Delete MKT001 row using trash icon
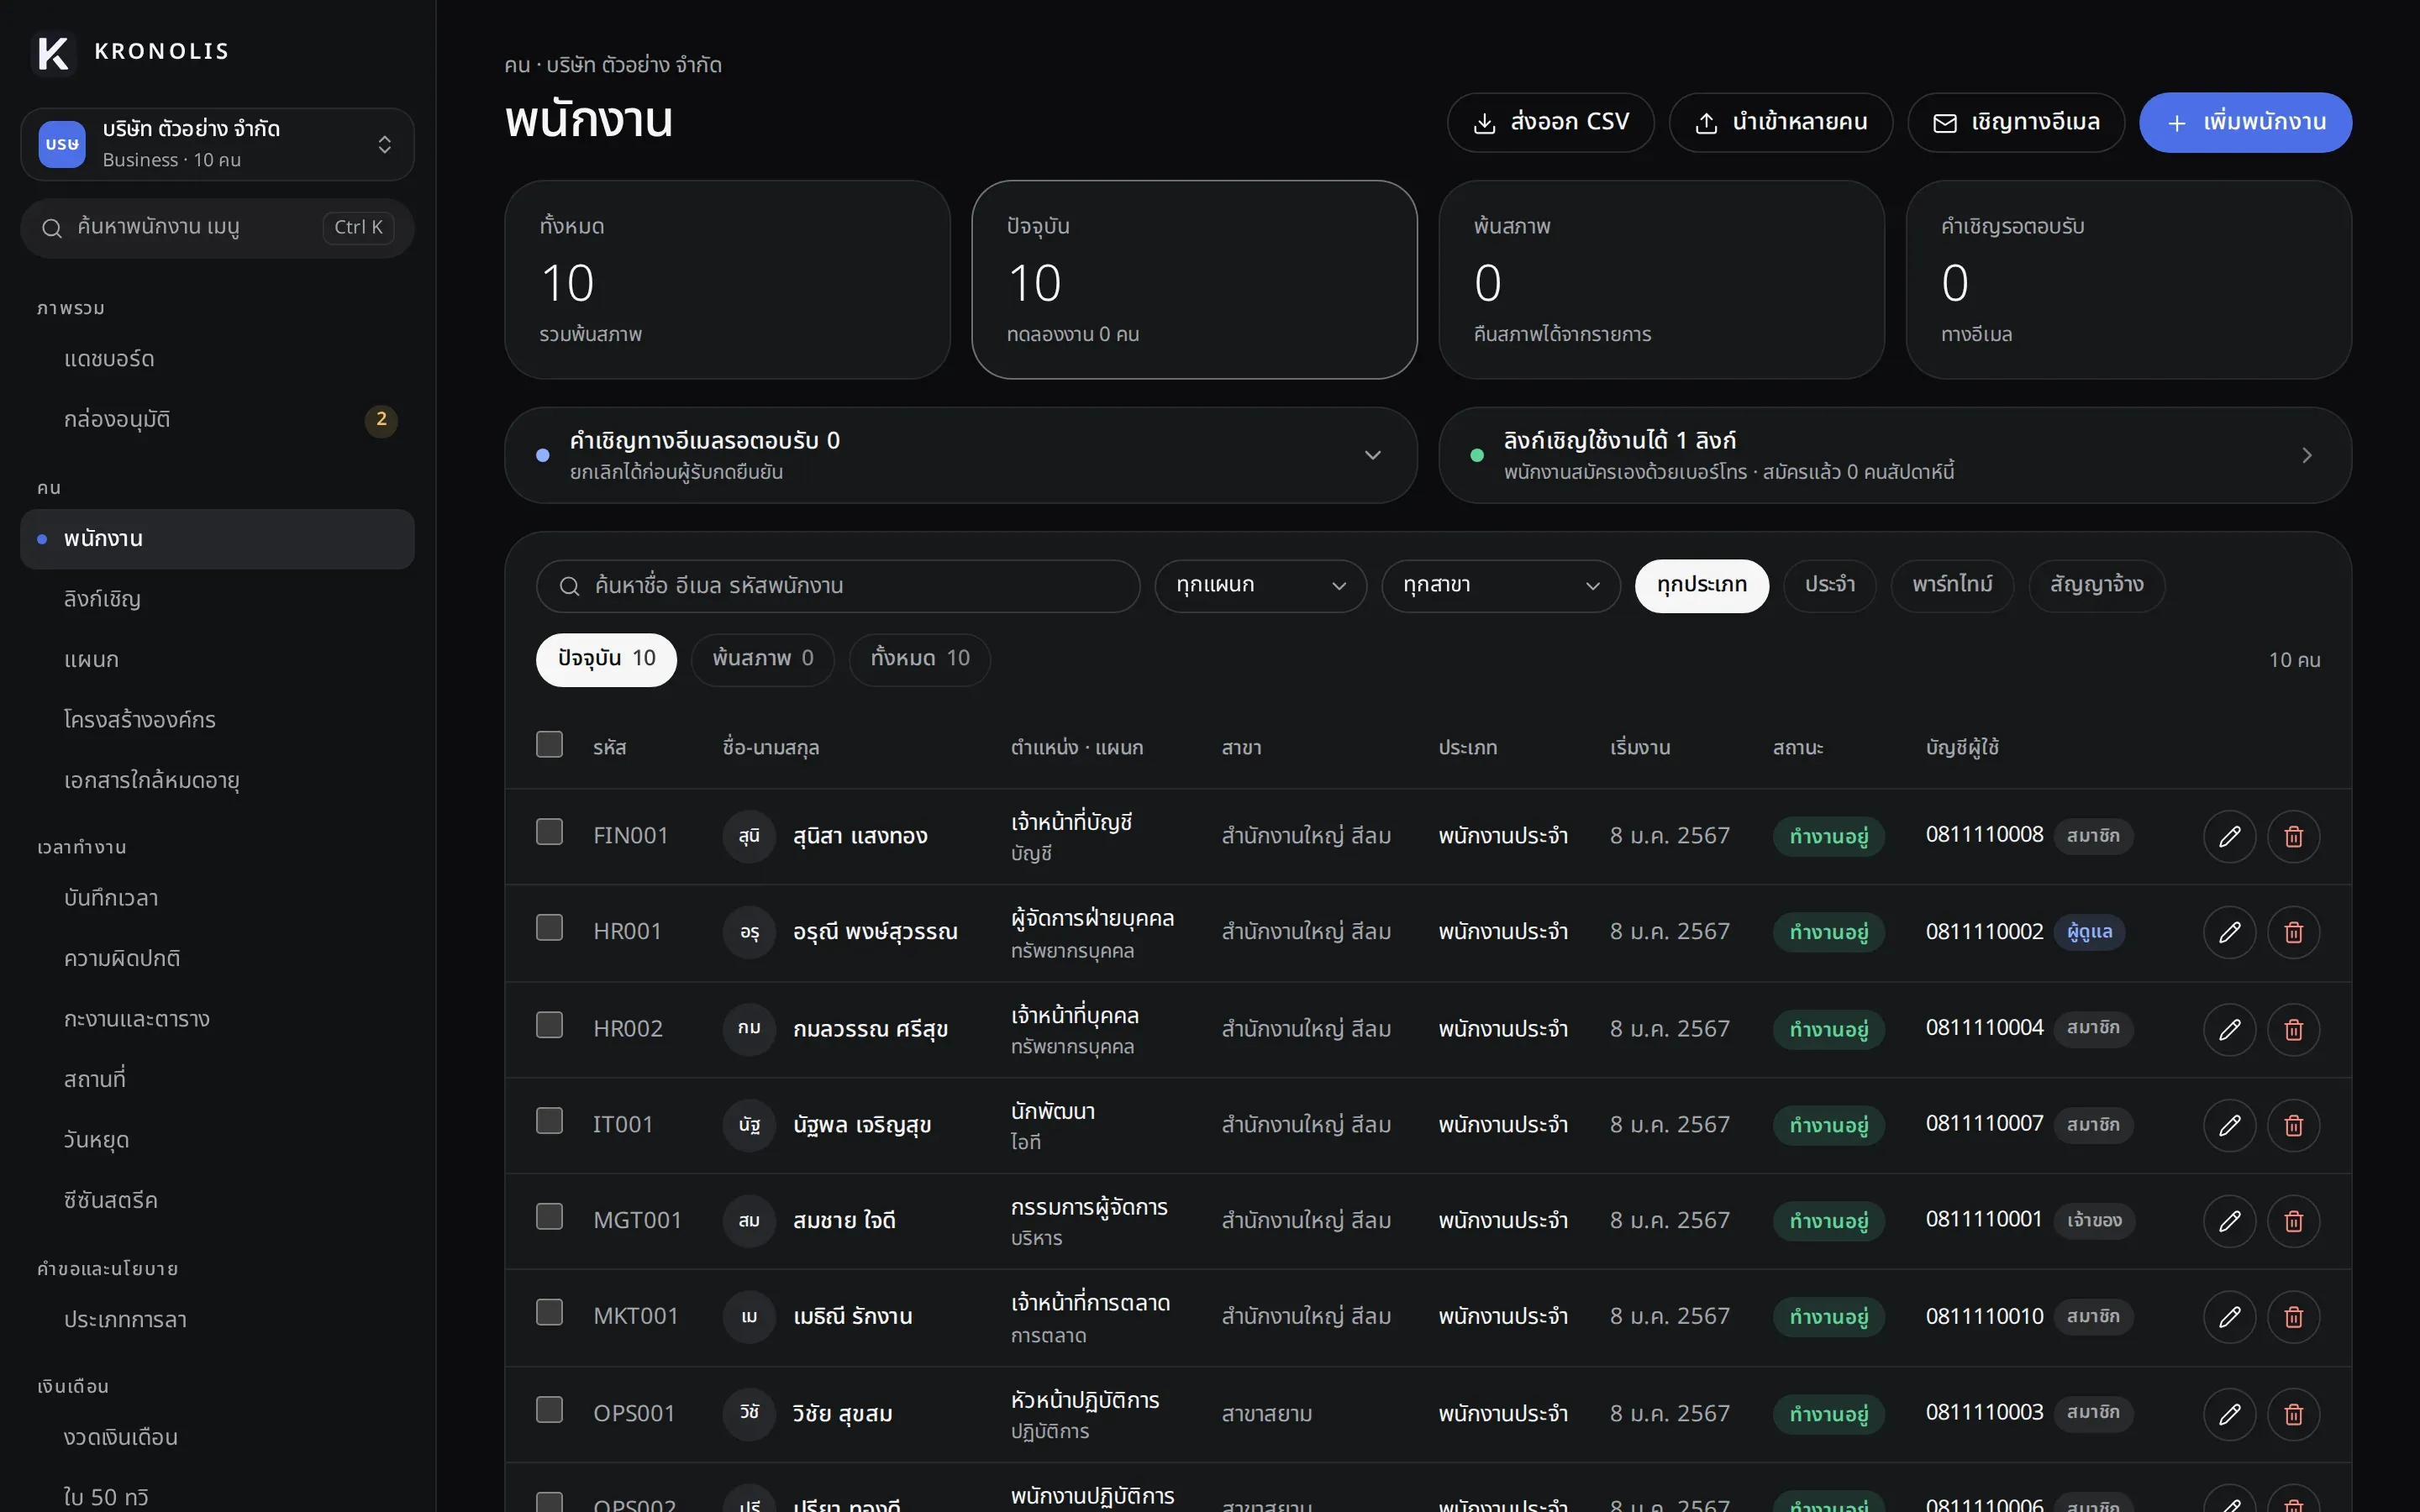 coord(2293,1317)
